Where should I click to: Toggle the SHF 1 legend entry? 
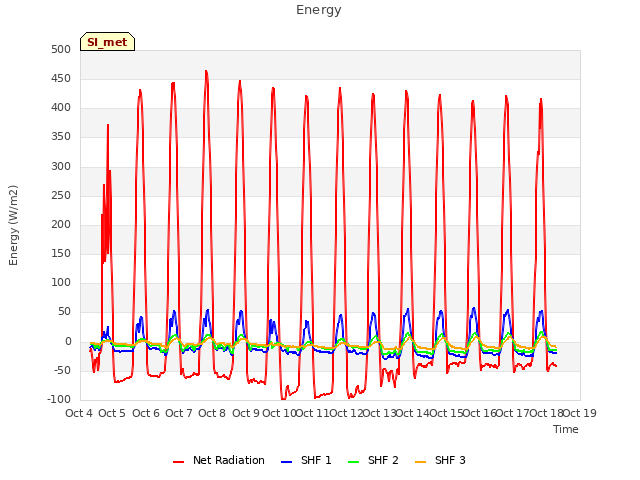click(307, 460)
